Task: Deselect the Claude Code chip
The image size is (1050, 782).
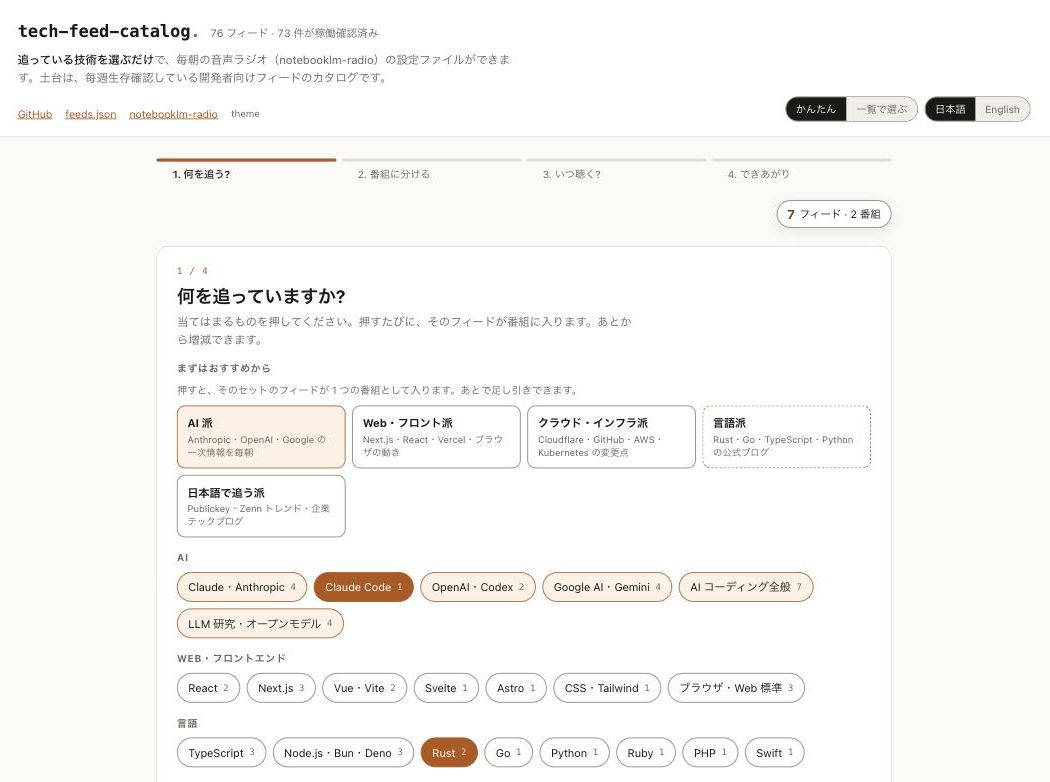Action: (x=364, y=587)
